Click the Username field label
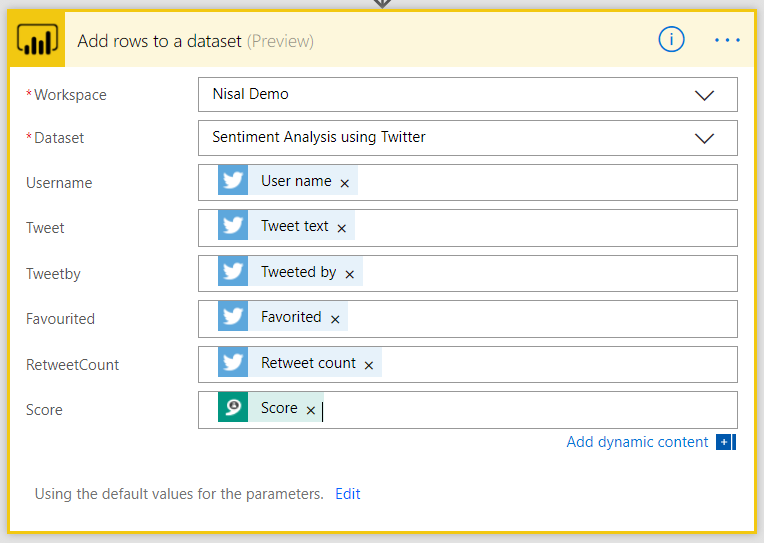 (x=59, y=183)
